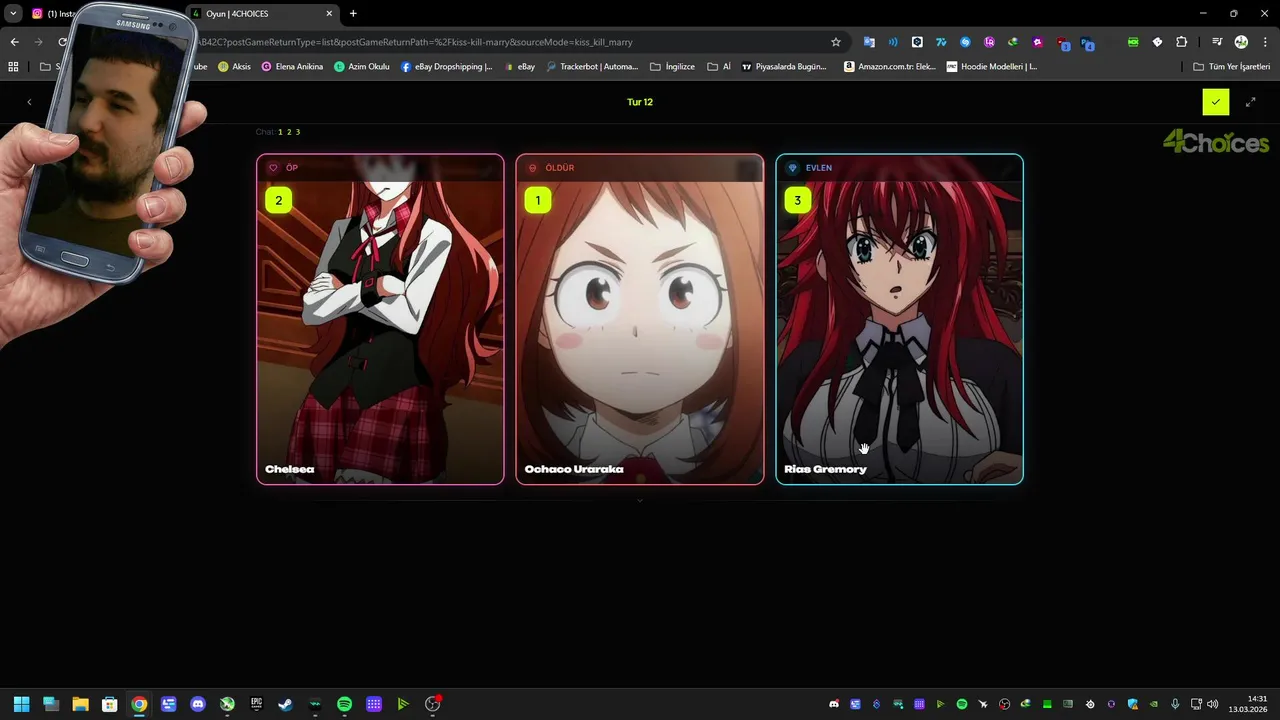Screen dimensions: 1280x720
Task: Click the number 1 badge on Ochaco card
Action: coord(537,200)
